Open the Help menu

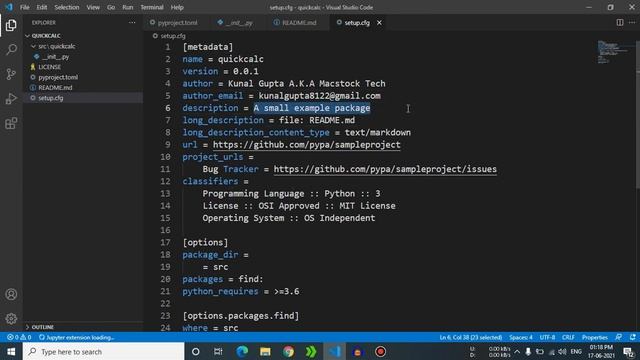177,7
